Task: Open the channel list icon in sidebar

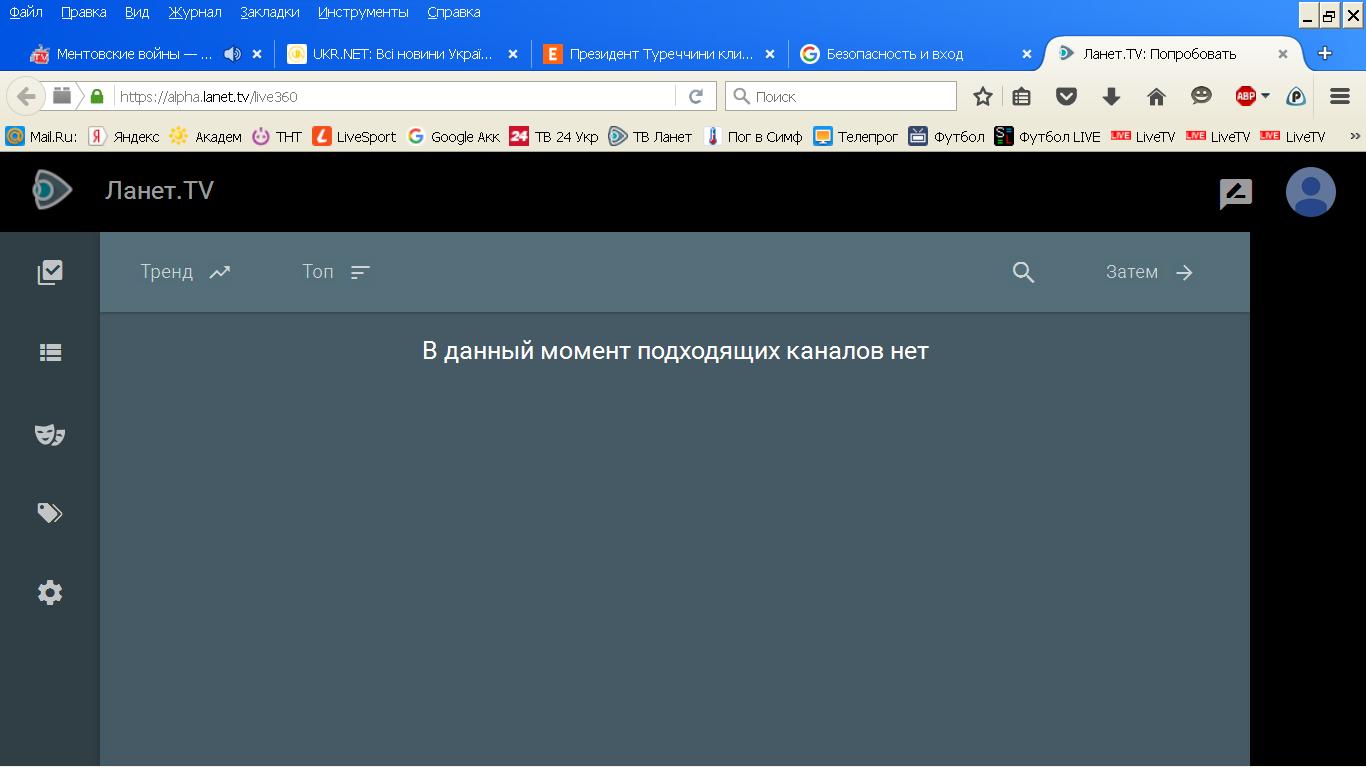Action: pos(50,352)
